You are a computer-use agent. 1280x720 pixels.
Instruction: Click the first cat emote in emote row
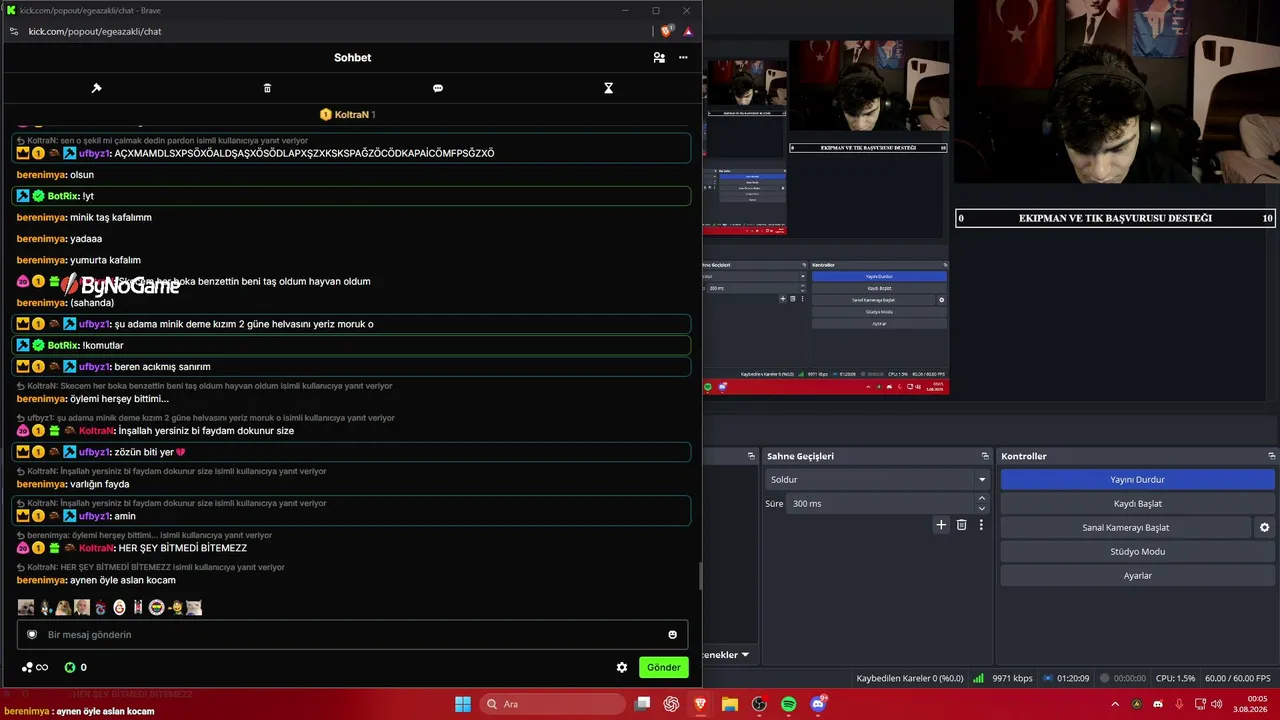(26, 607)
